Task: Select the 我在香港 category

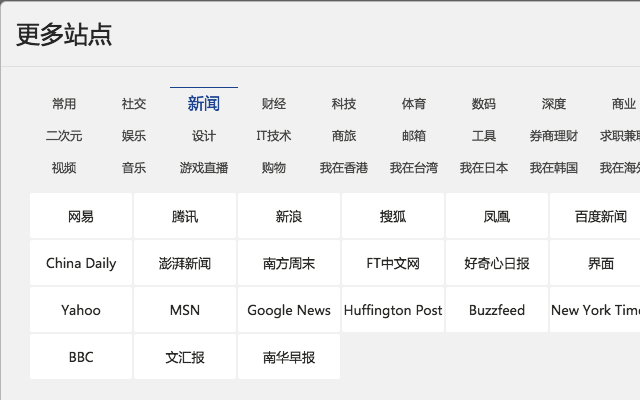Action: pyautogui.click(x=344, y=168)
